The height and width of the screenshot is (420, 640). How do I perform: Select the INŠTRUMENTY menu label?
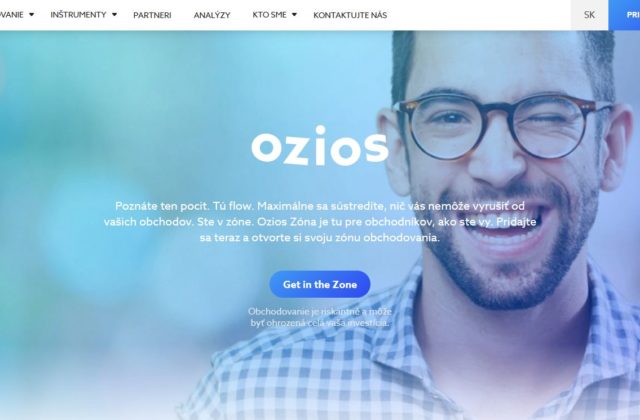(78, 15)
